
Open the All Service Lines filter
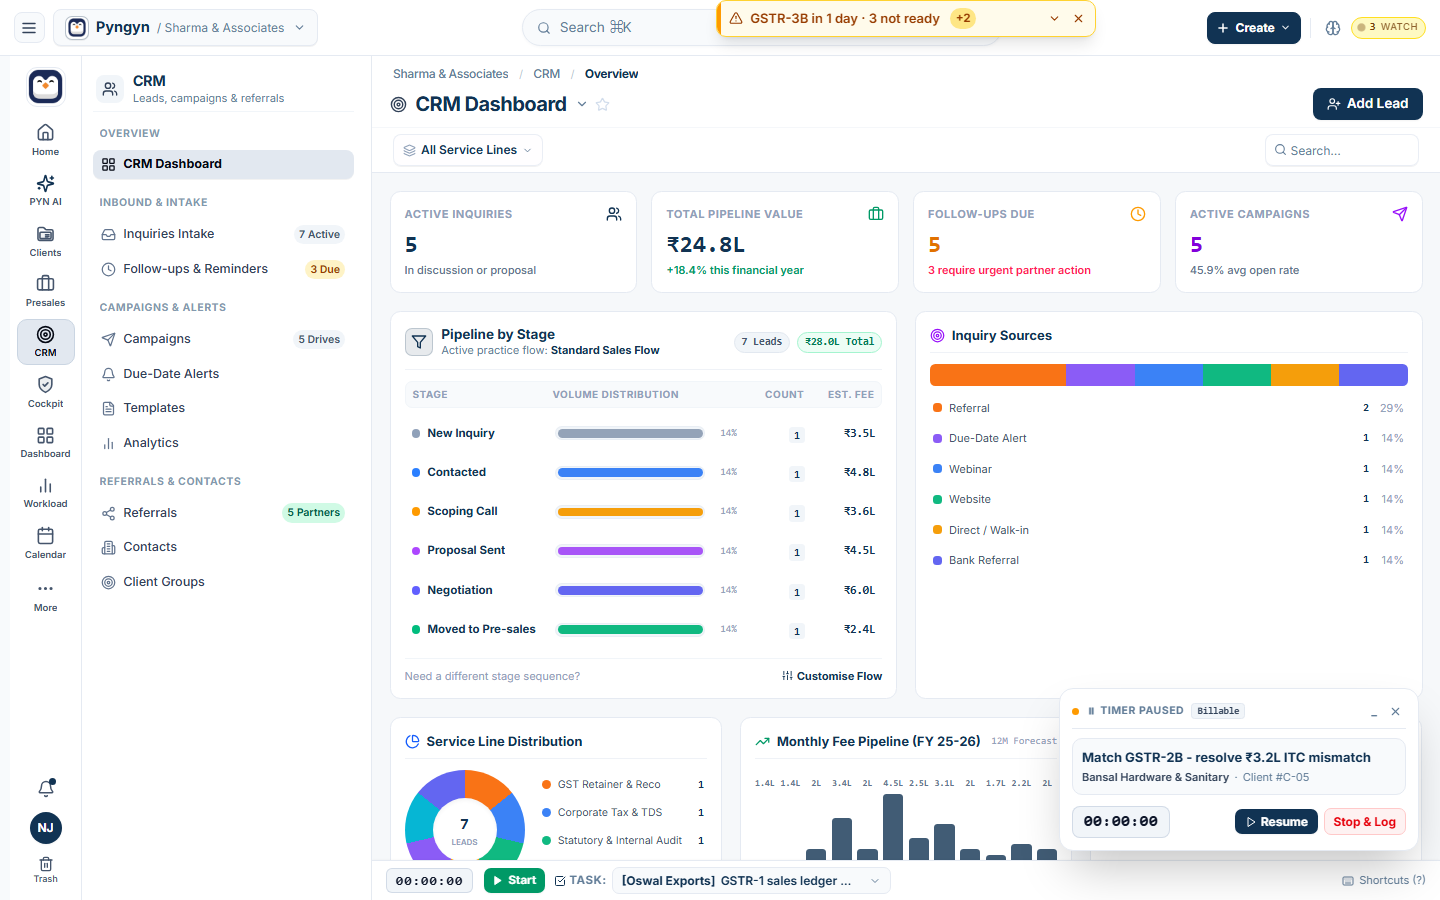tap(468, 150)
